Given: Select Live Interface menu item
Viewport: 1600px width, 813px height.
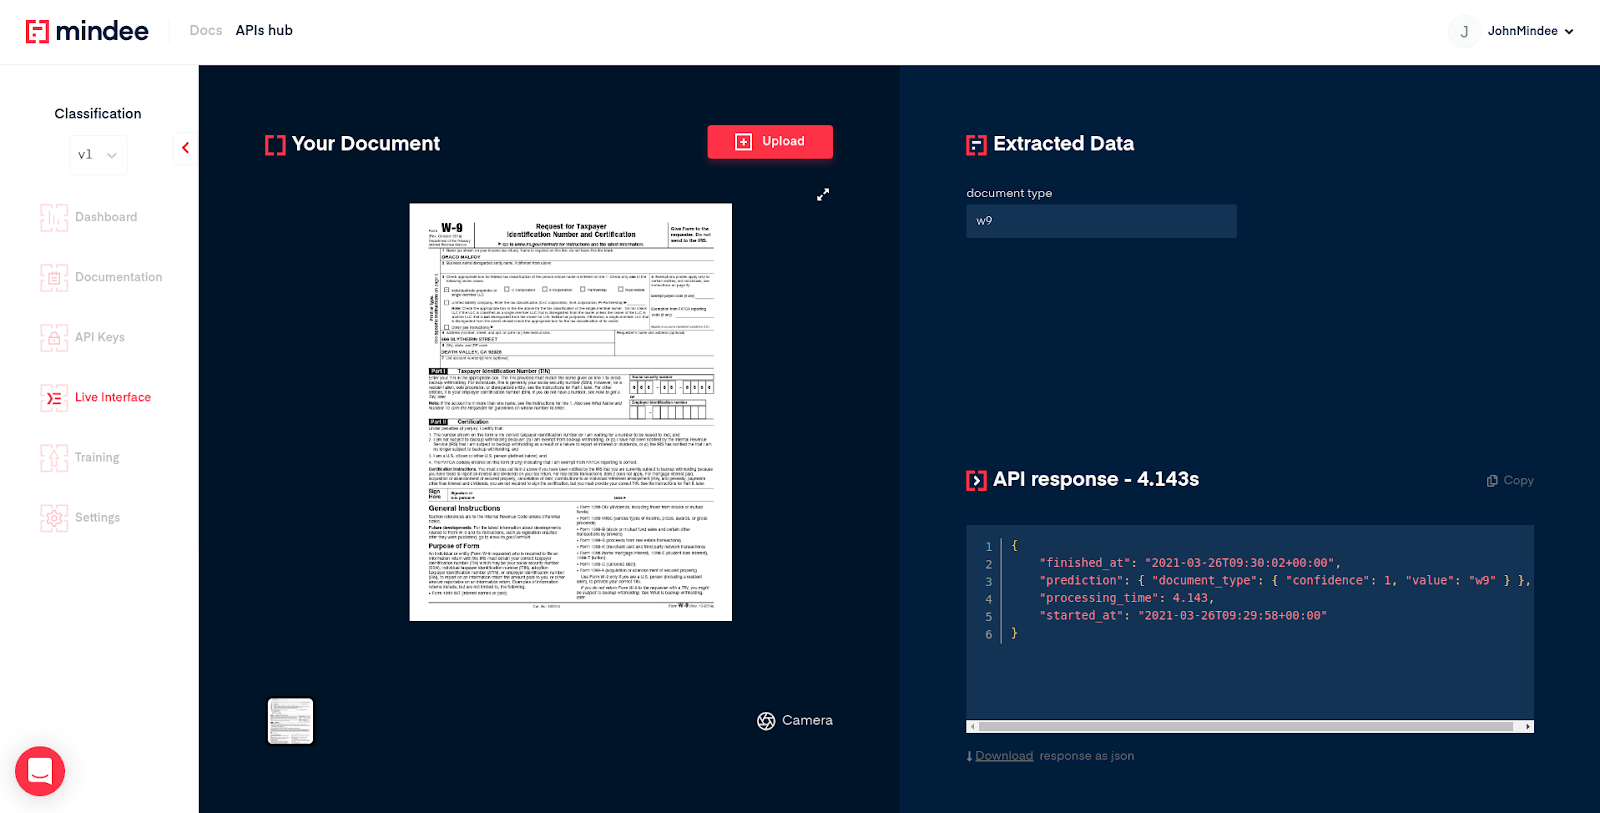Looking at the screenshot, I should point(113,397).
